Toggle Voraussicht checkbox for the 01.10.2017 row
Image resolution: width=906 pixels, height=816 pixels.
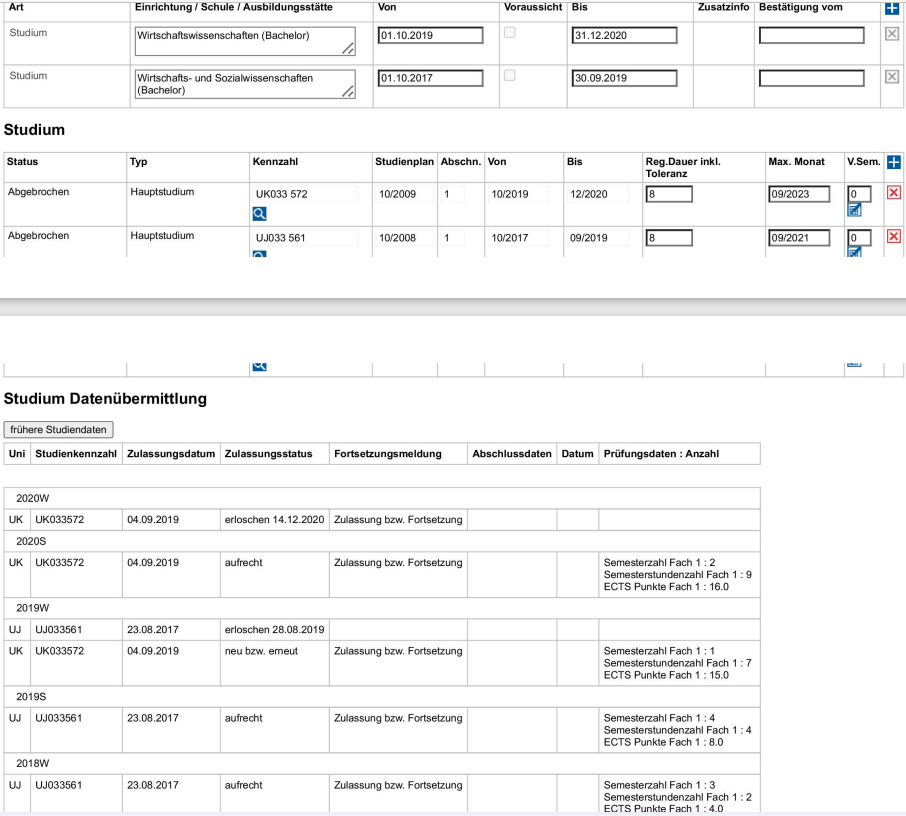coord(510,76)
